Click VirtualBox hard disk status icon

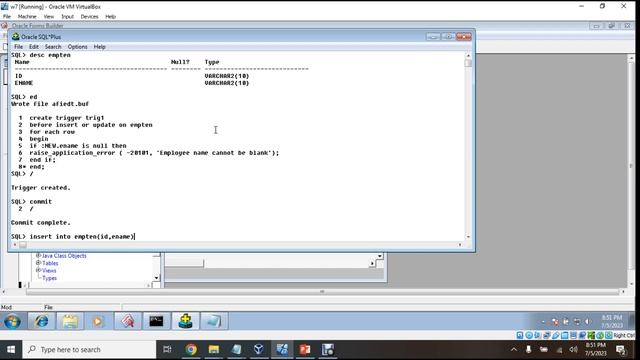(520, 336)
